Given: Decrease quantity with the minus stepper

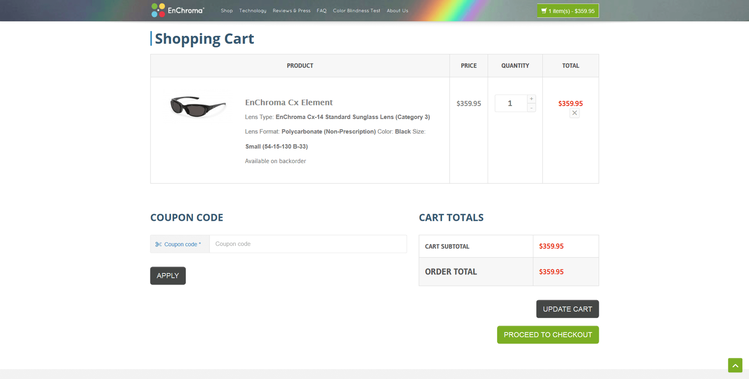Looking at the screenshot, I should [531, 108].
